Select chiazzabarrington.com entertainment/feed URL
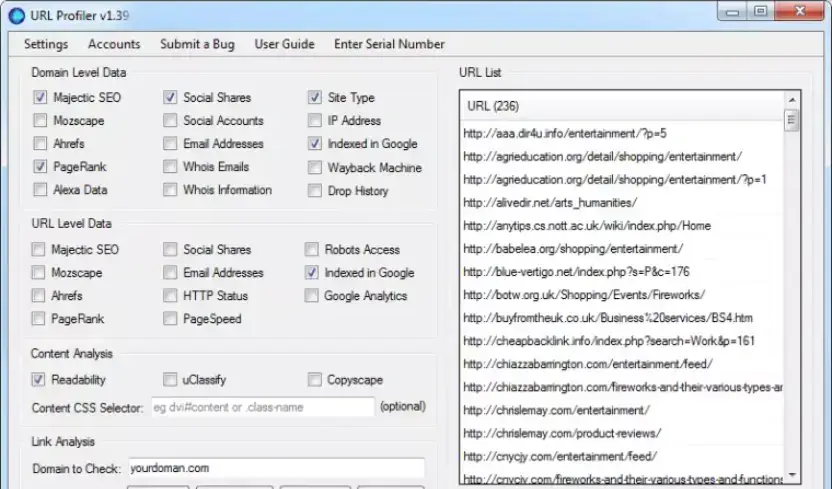 (x=622, y=364)
